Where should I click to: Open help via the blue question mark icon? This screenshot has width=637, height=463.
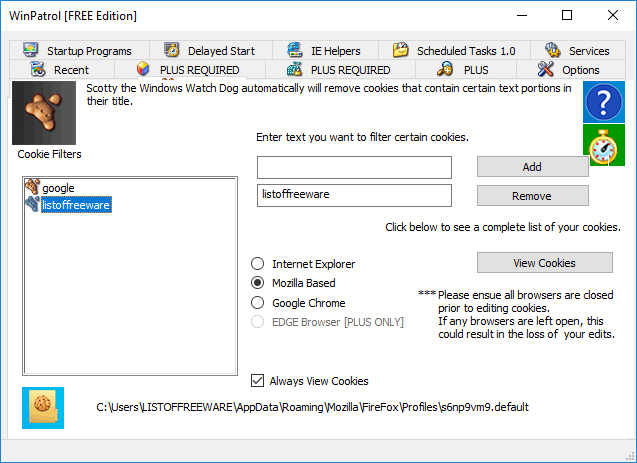[604, 102]
